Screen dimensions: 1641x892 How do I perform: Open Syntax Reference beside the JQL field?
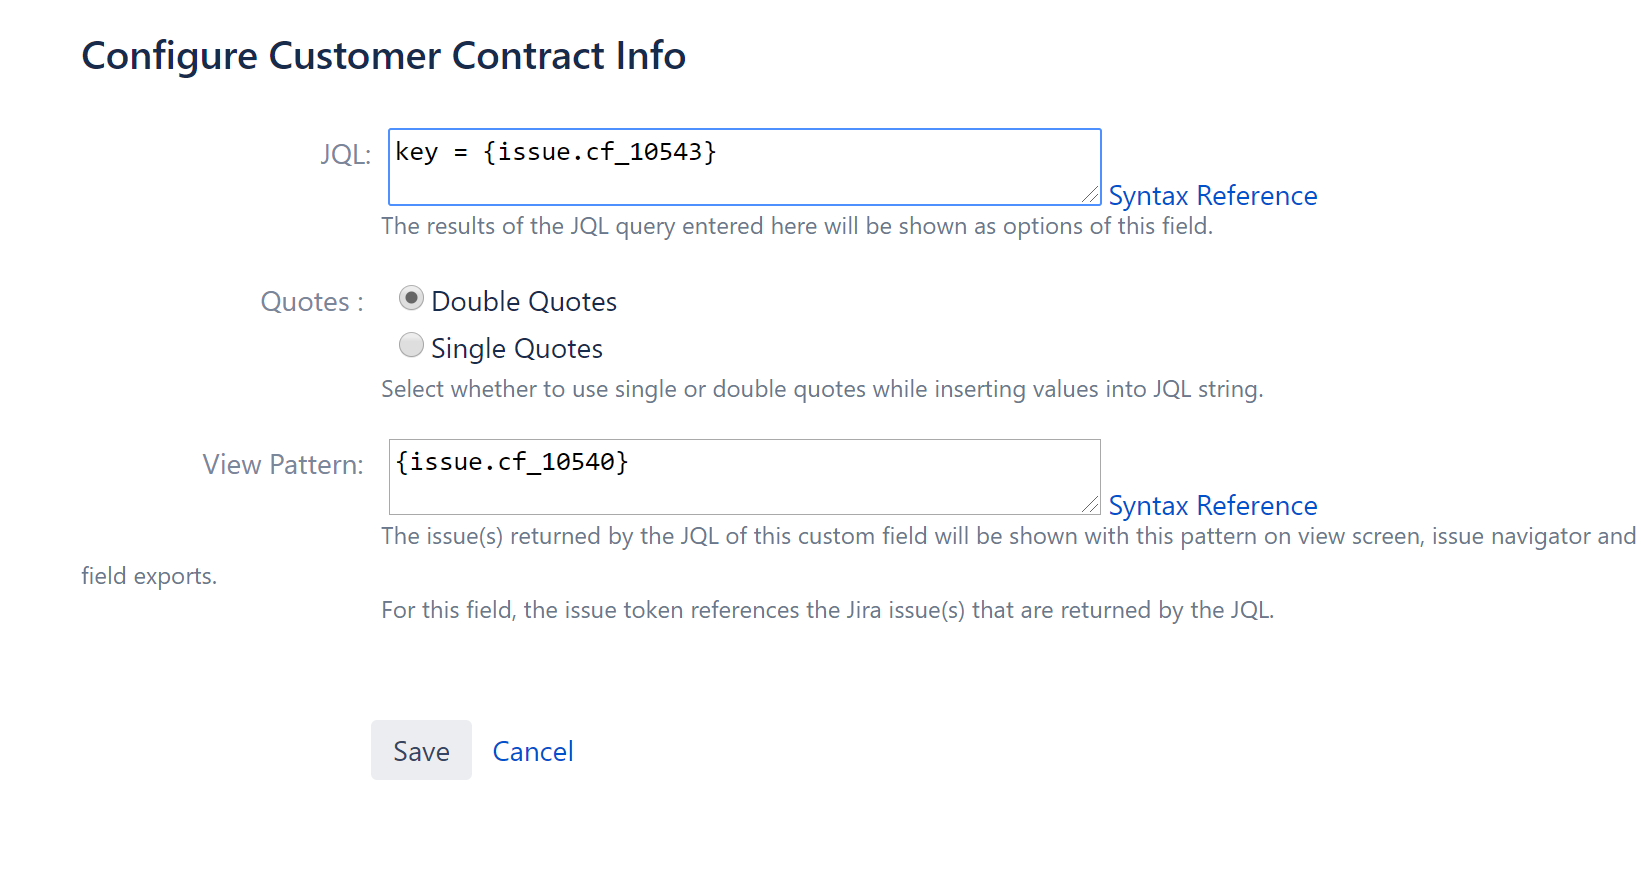1212,195
